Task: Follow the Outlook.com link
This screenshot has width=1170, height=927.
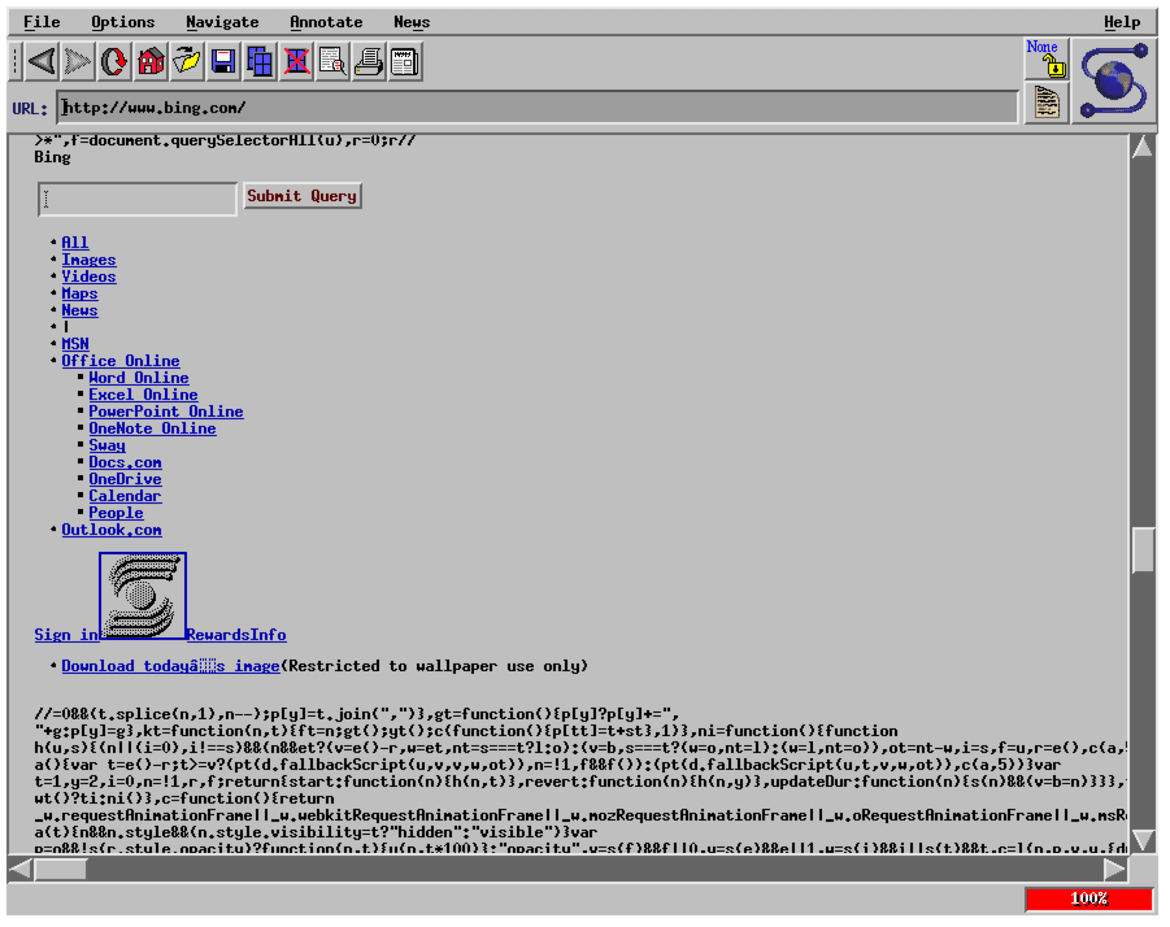Action: [x=112, y=530]
